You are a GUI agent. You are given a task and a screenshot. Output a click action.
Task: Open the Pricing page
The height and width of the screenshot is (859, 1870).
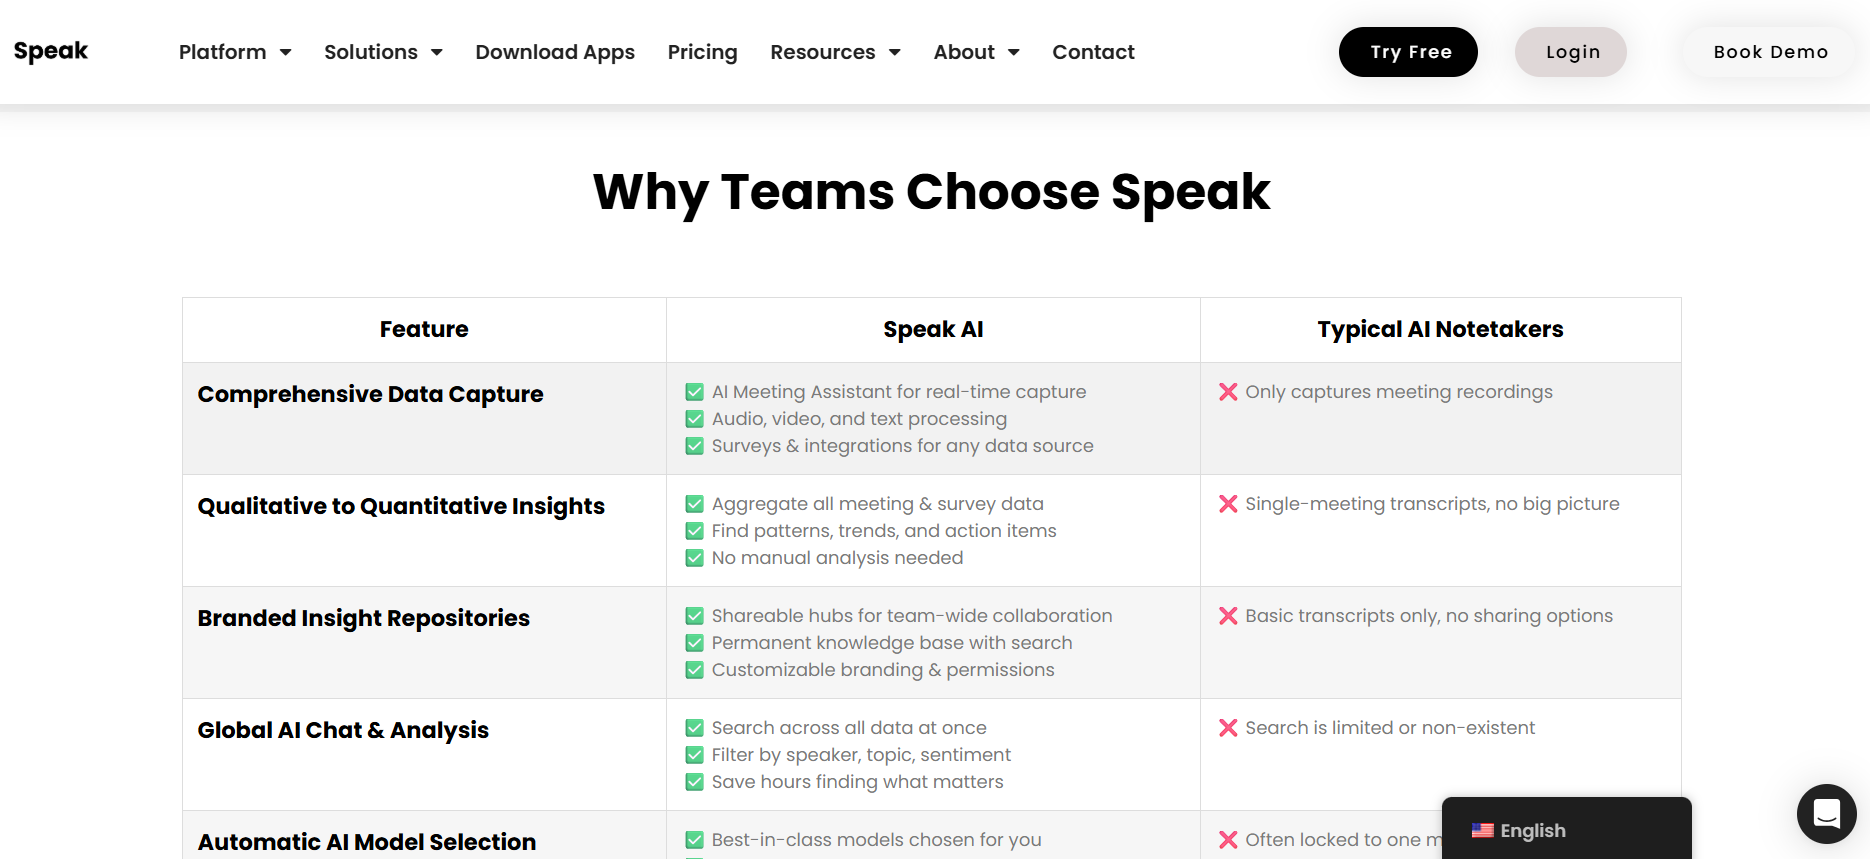click(702, 52)
